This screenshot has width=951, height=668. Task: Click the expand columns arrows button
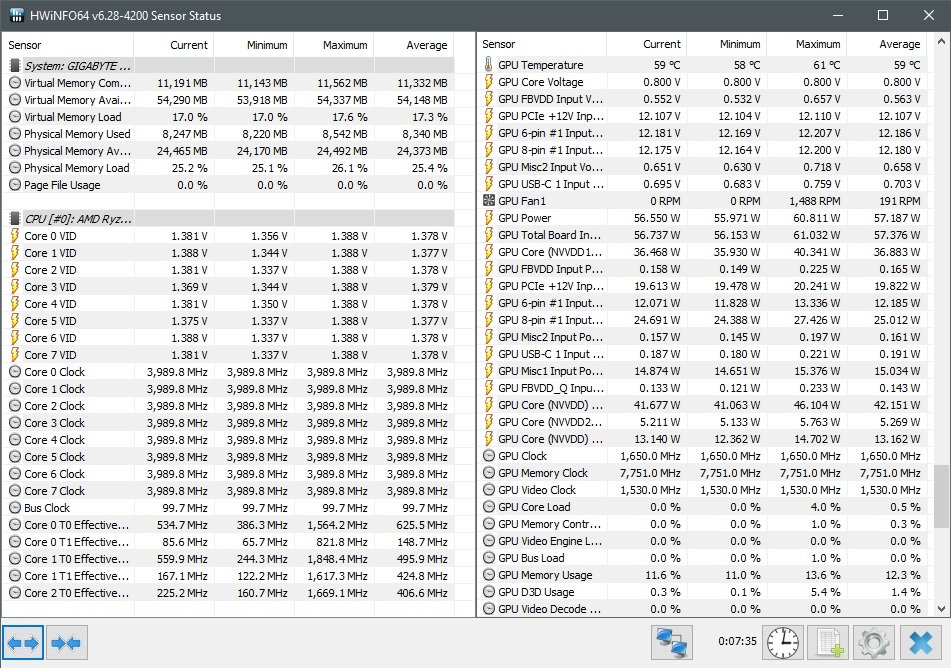click(23, 643)
